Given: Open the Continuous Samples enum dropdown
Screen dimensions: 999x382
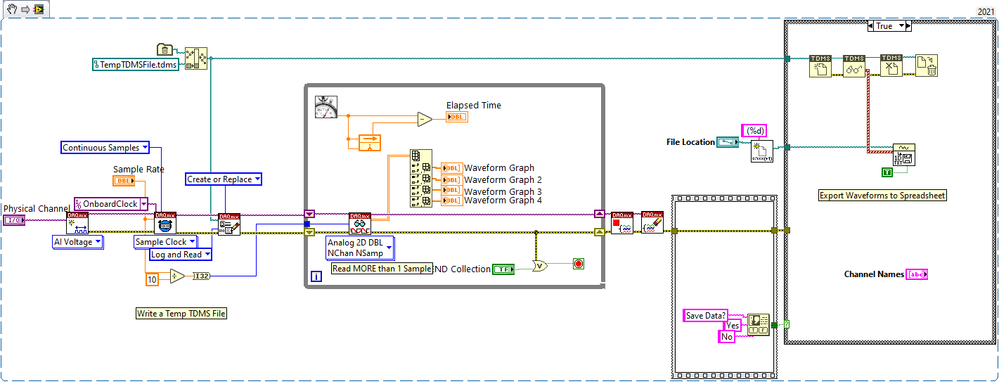Looking at the screenshot, I should pos(105,148).
